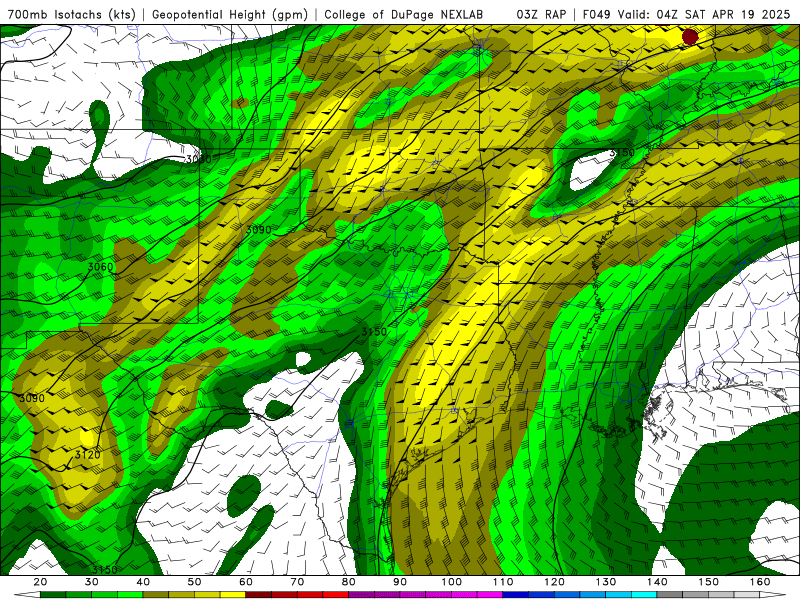Click the 70 value on the color scale
Screen dimensions: 800x600
coord(297,582)
